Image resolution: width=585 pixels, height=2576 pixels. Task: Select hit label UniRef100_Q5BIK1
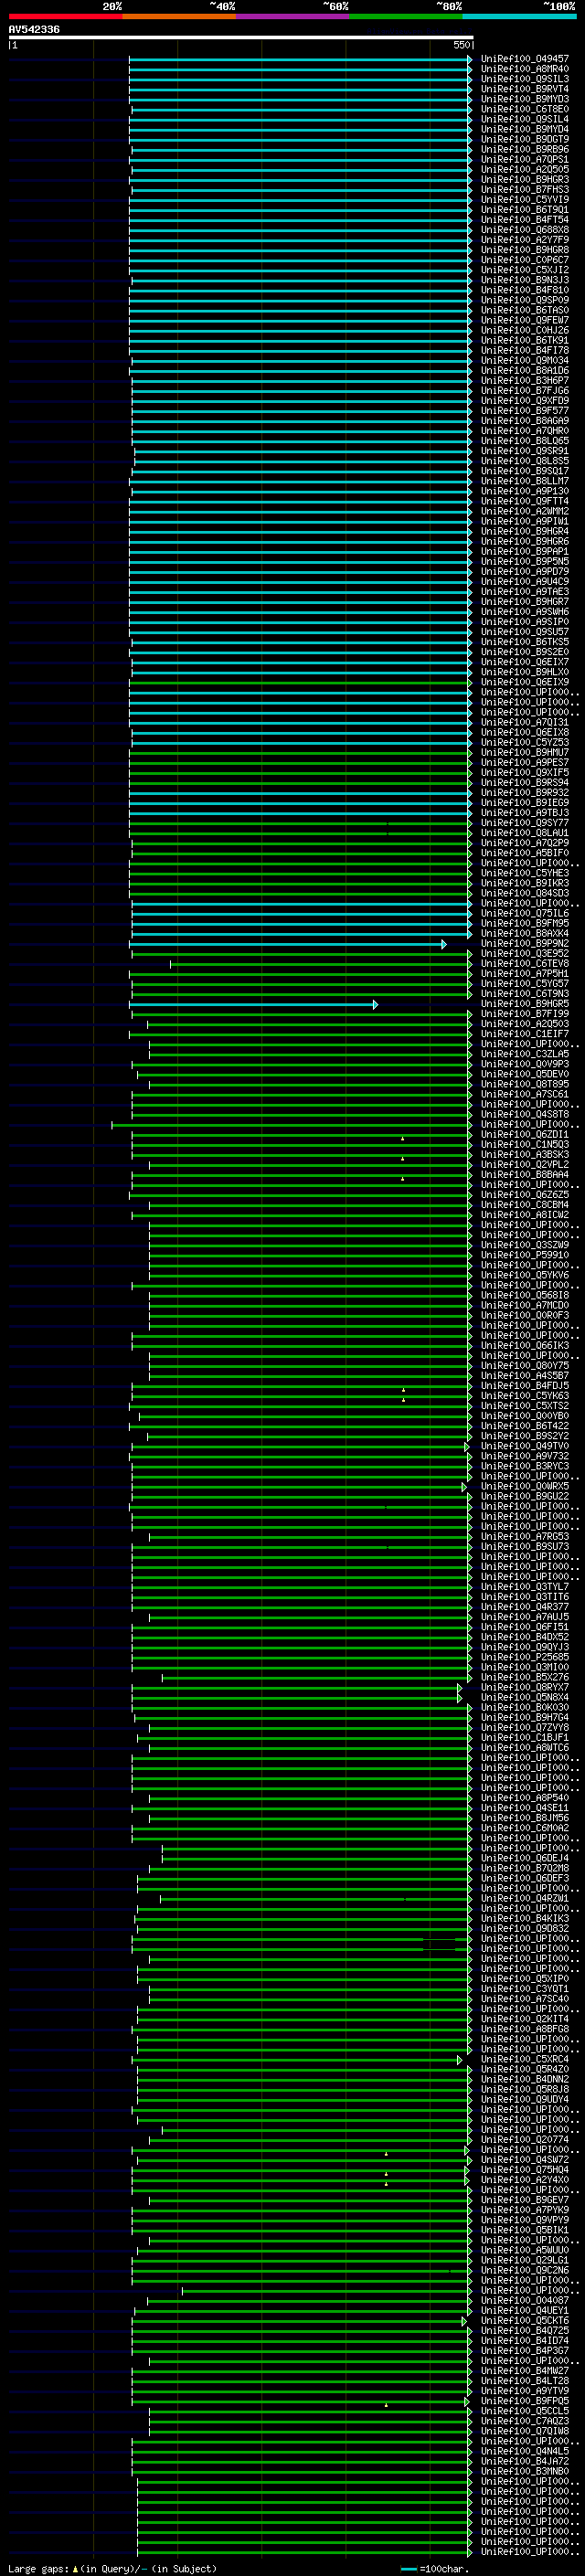coord(525,2230)
